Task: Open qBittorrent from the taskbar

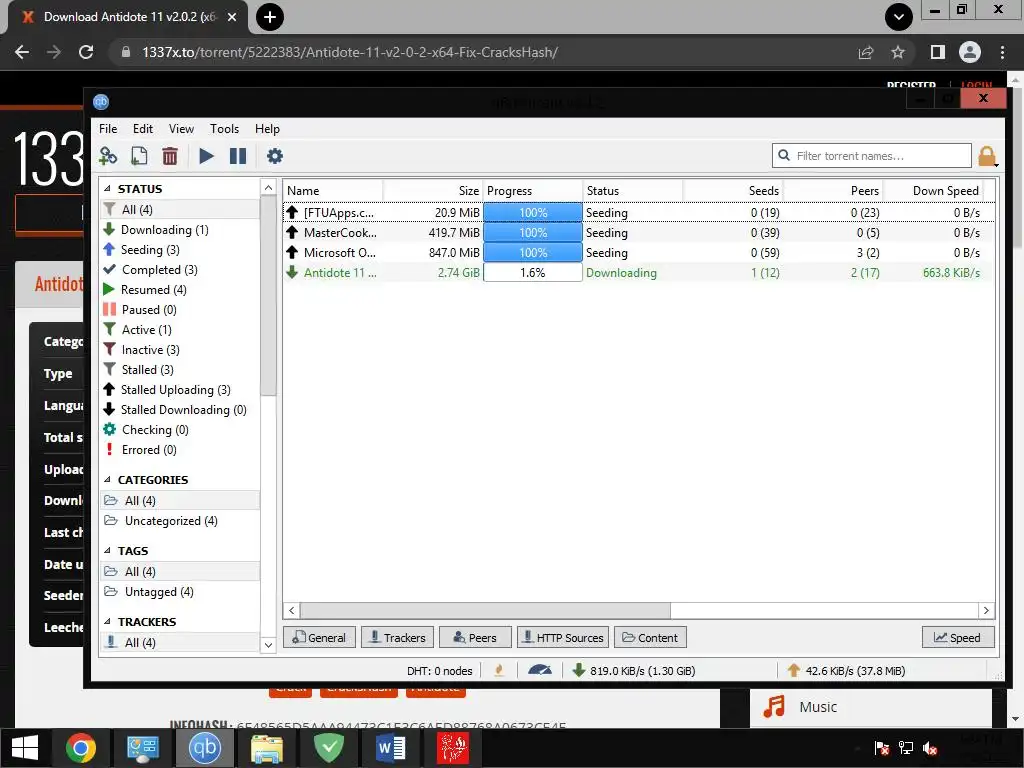Action: [x=205, y=748]
